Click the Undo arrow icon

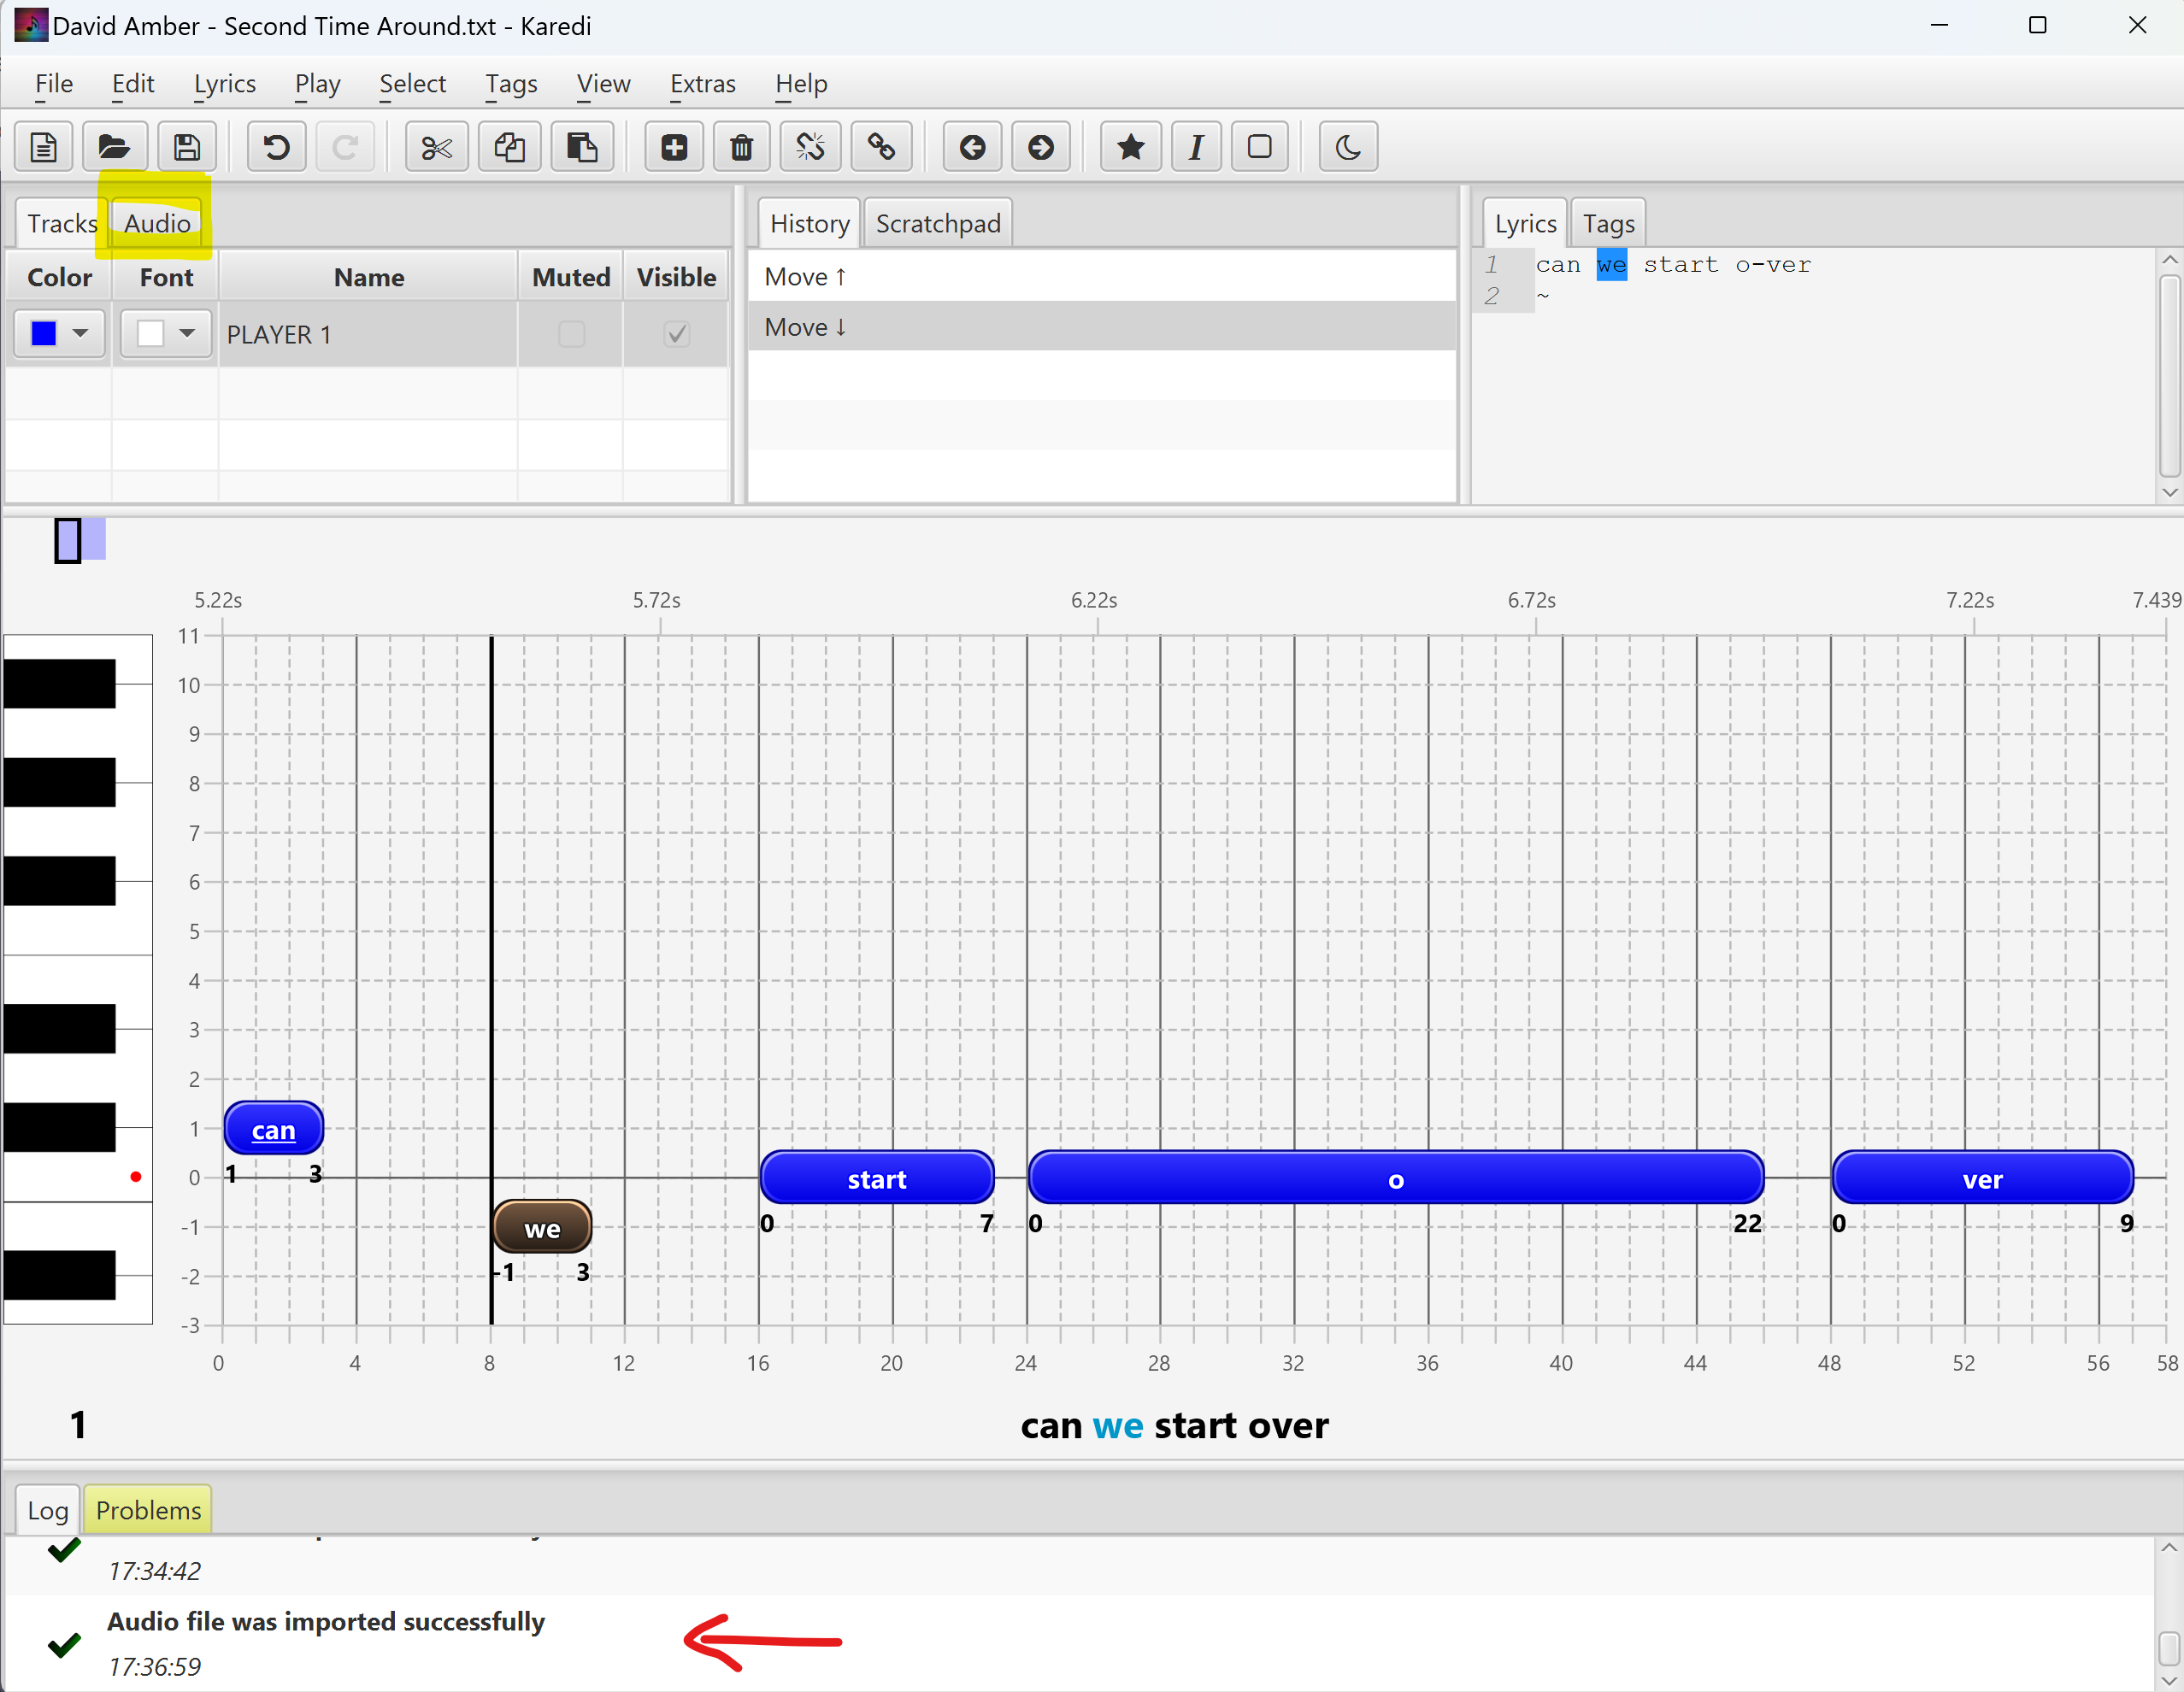(x=276, y=148)
